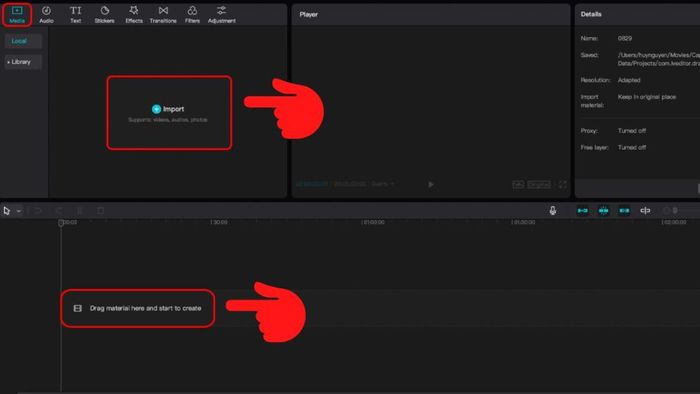The width and height of the screenshot is (700, 394).
Task: Open the Adjustment tab
Action: tap(221, 14)
